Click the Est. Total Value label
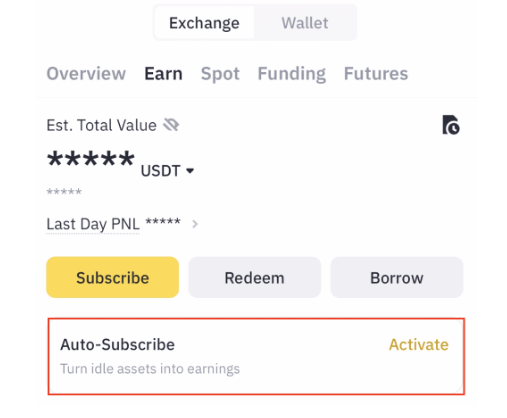Screen dimensions: 507x418 click(x=101, y=125)
